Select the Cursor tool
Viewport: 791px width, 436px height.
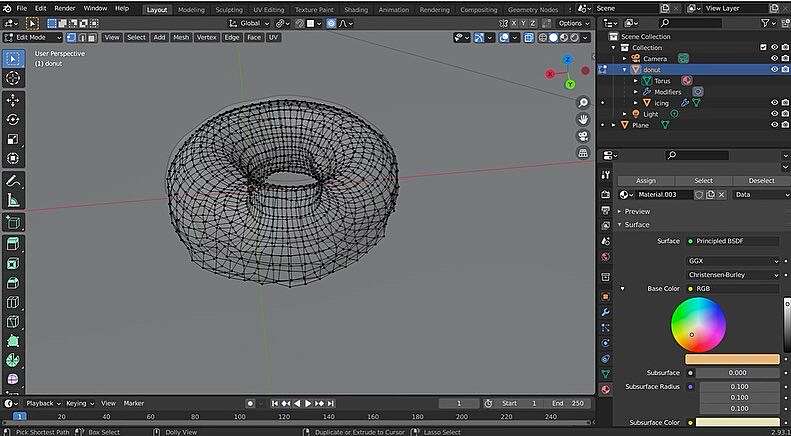[14, 78]
